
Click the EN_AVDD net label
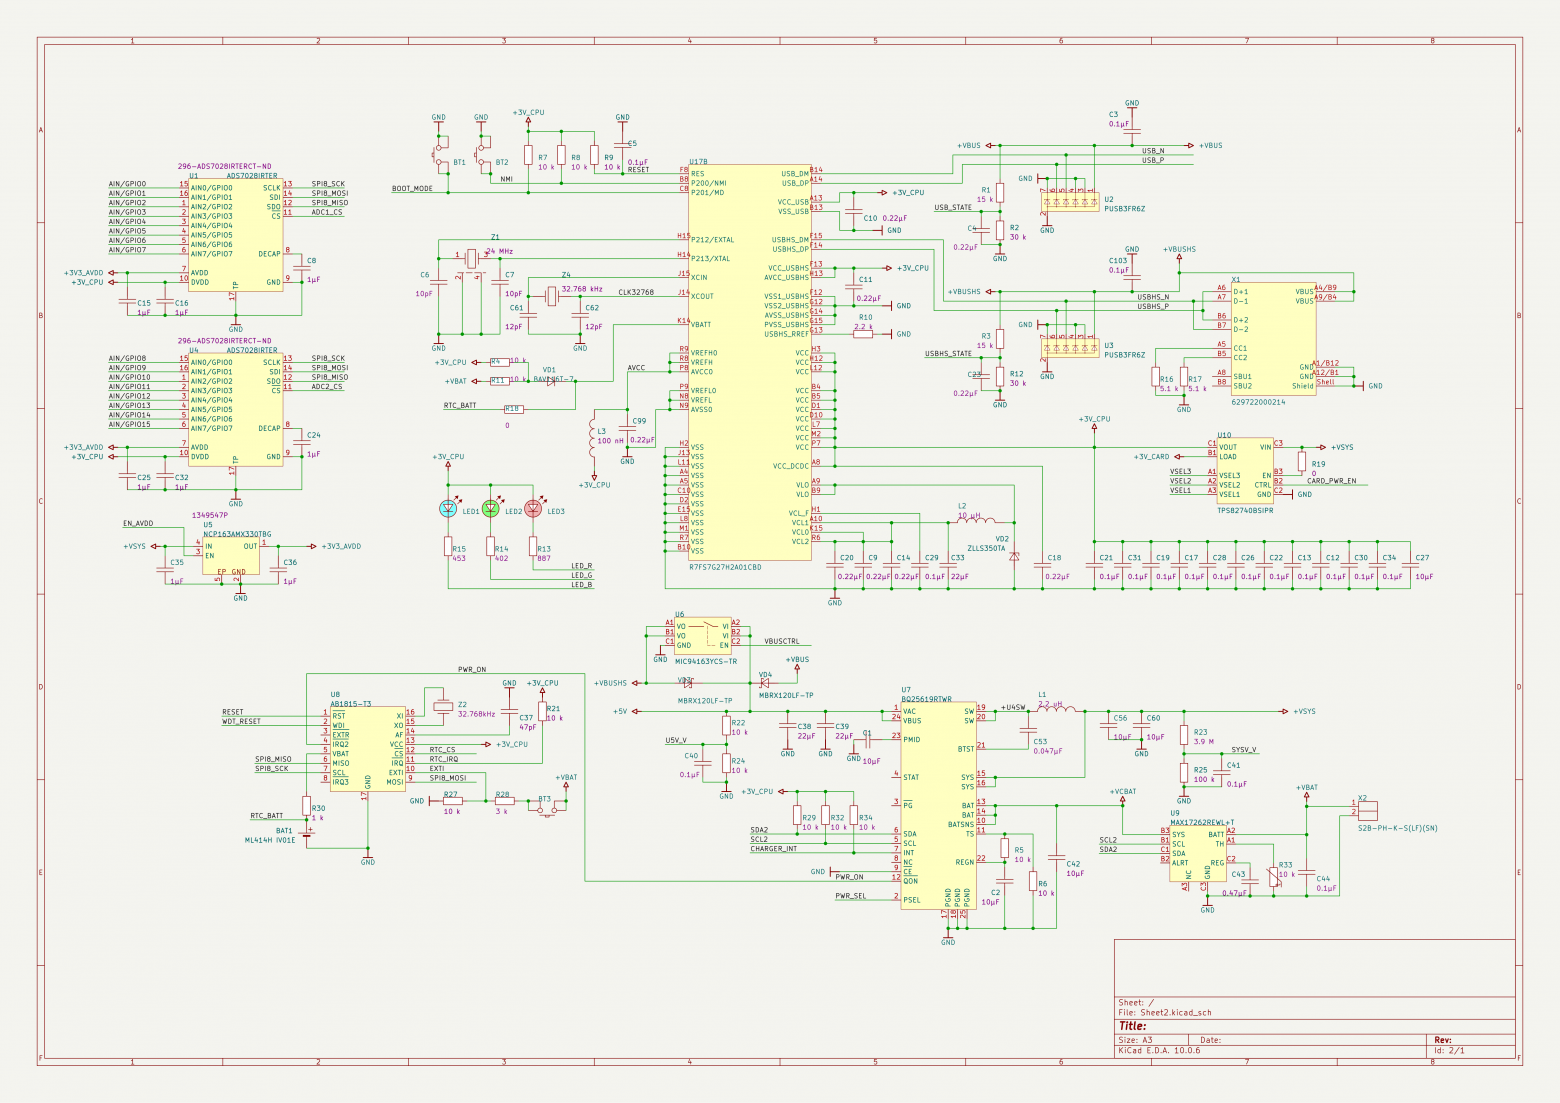tap(138, 523)
